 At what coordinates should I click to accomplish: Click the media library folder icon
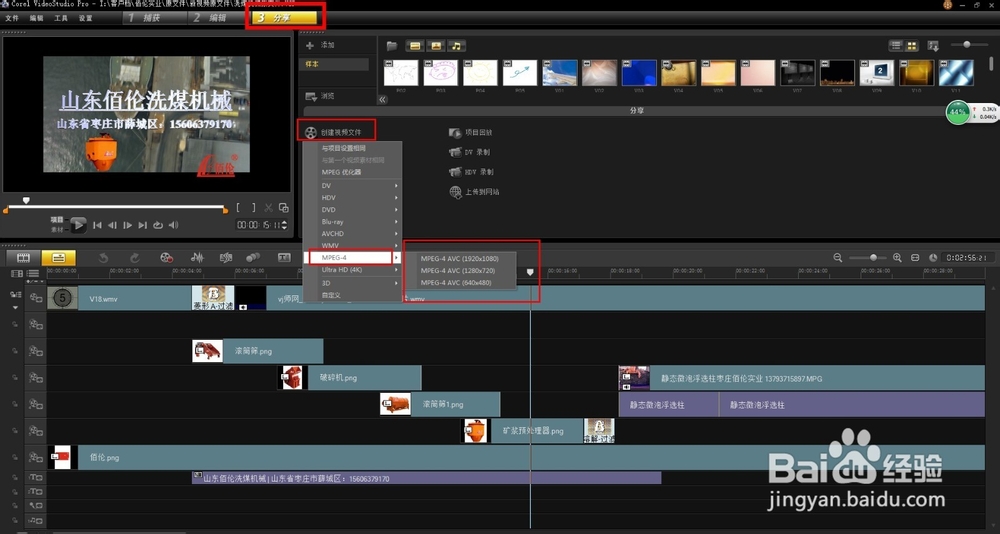[x=392, y=46]
